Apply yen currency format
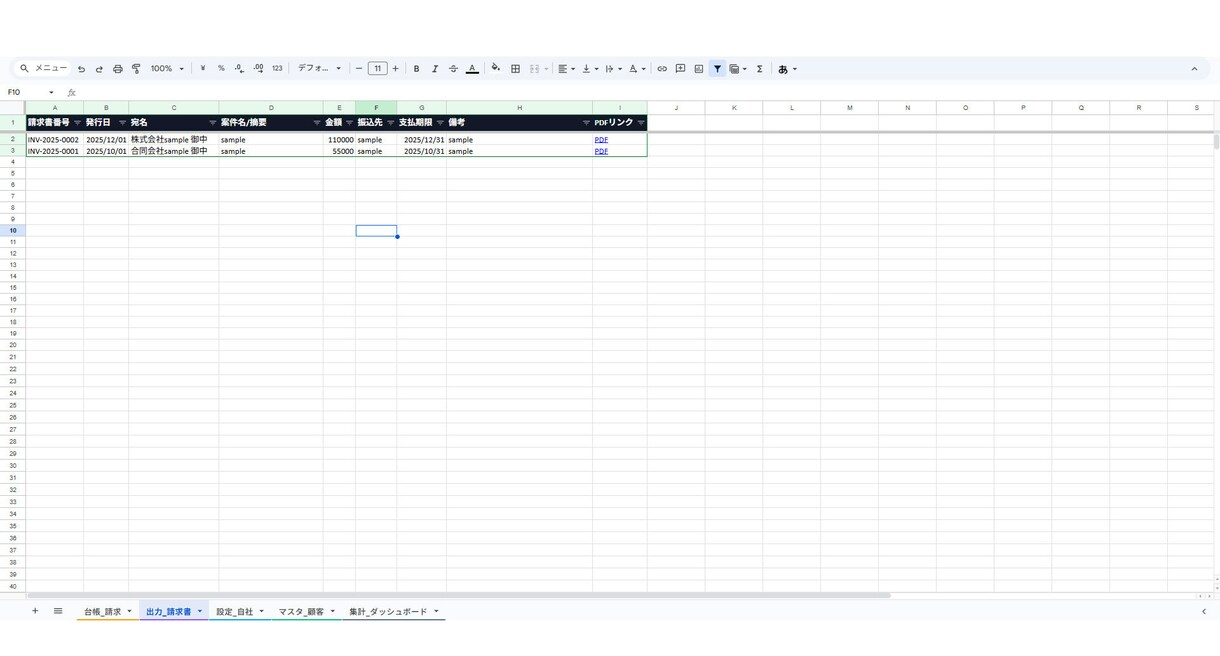 pos(203,69)
